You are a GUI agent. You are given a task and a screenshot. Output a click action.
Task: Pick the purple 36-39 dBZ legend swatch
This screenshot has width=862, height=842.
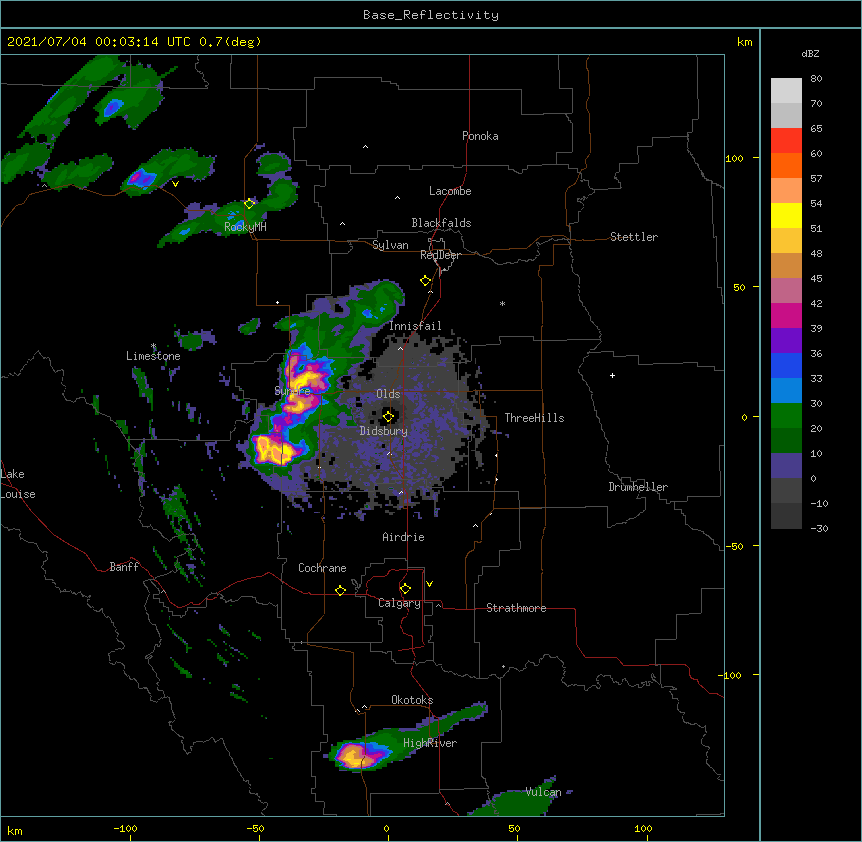coord(786,340)
